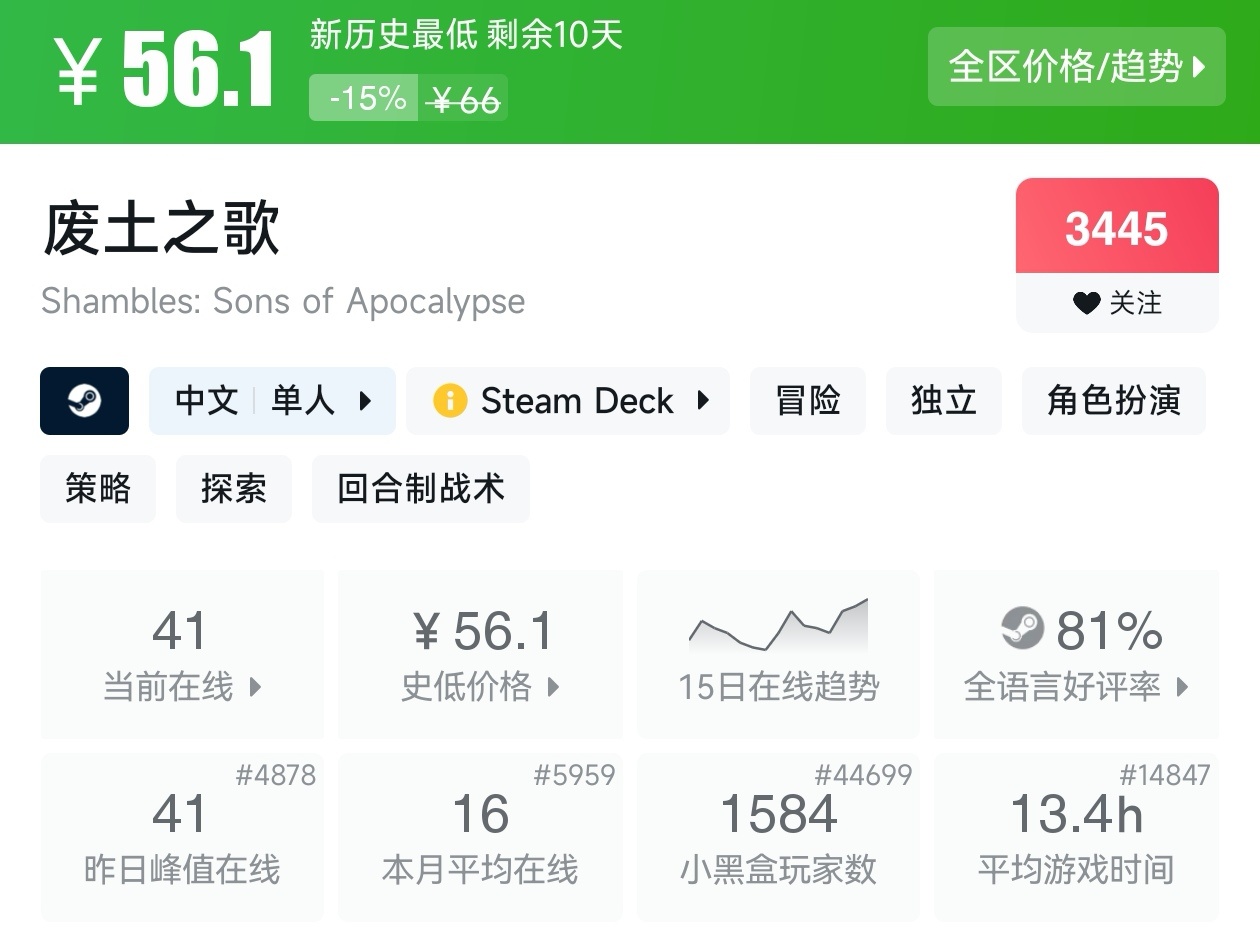
Task: Open all-region price and trend view
Action: [1076, 67]
